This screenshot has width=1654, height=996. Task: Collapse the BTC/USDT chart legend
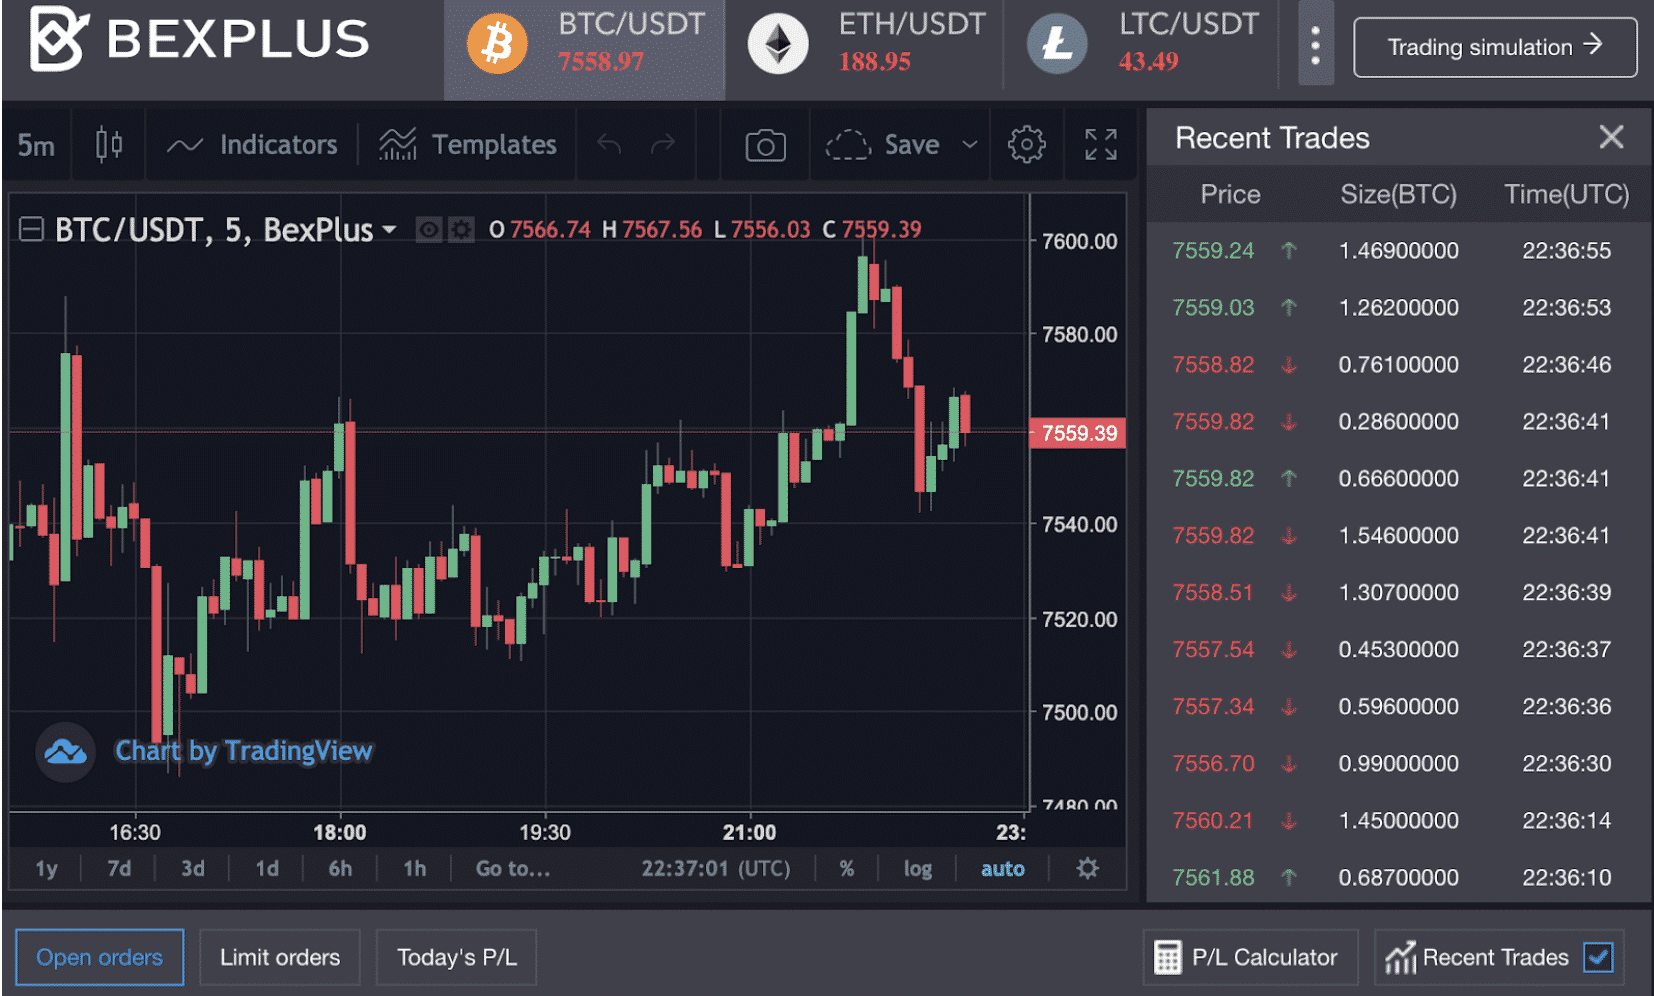[x=32, y=230]
